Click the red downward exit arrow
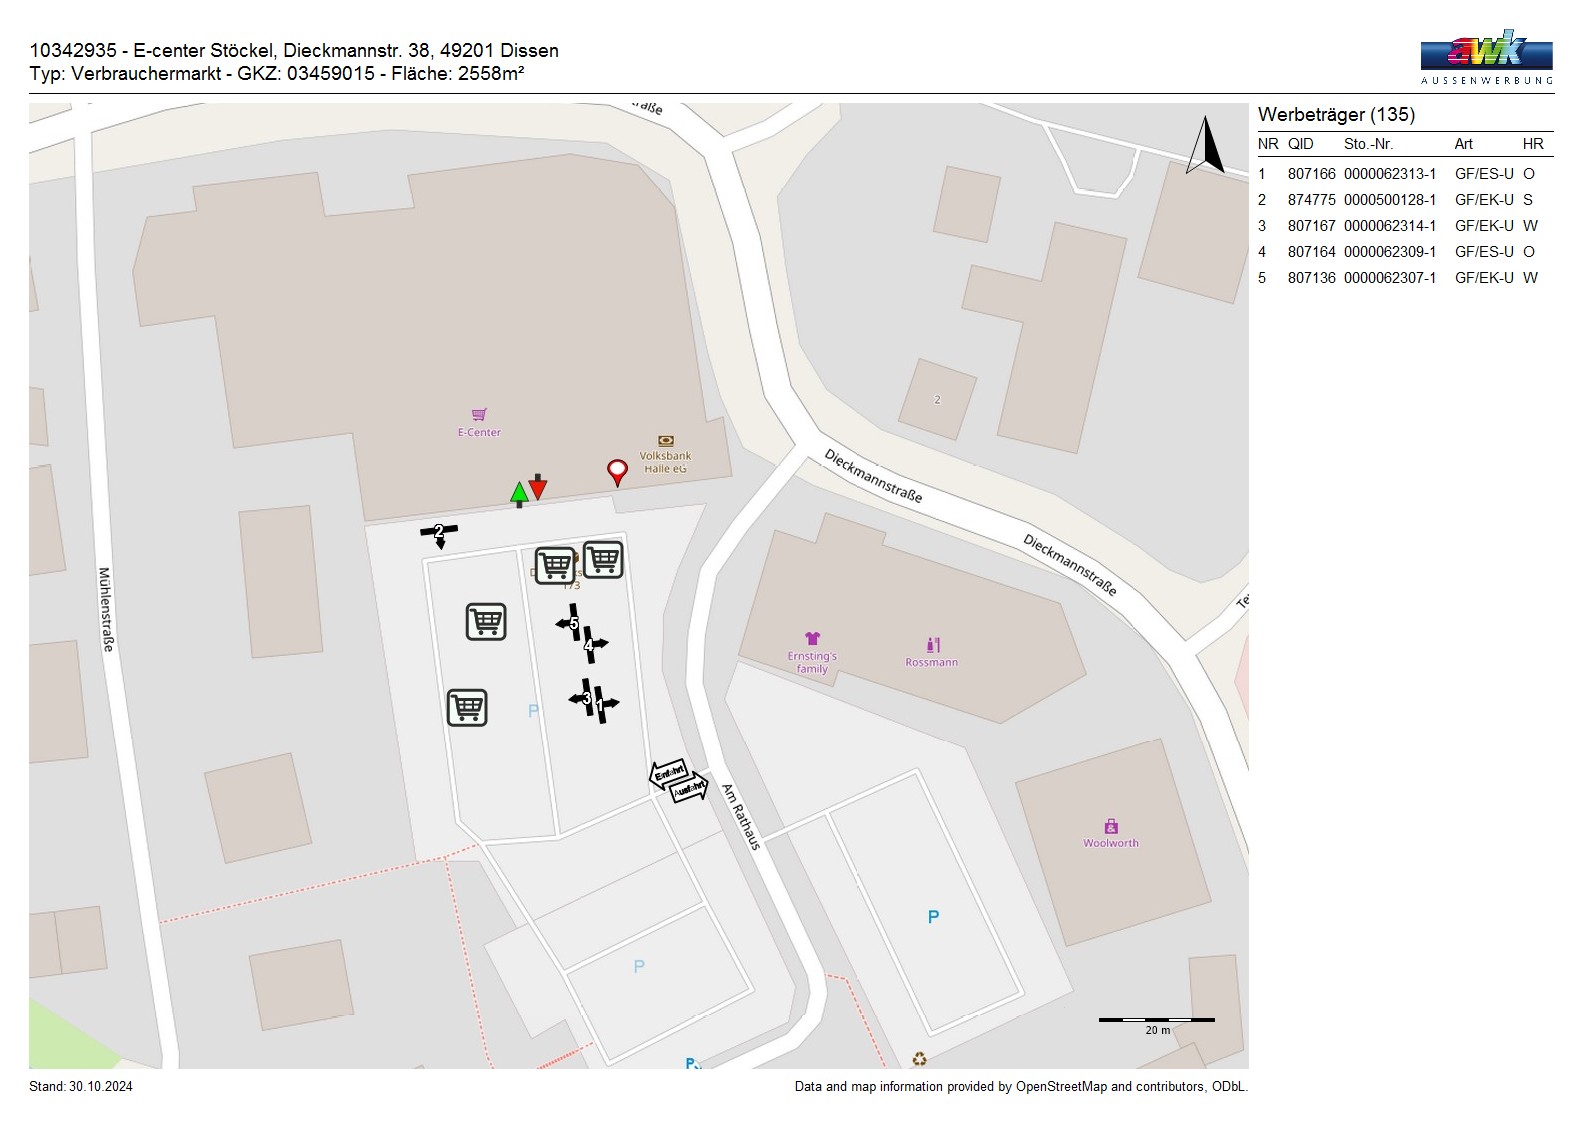The height and width of the screenshot is (1123, 1587). point(538,487)
